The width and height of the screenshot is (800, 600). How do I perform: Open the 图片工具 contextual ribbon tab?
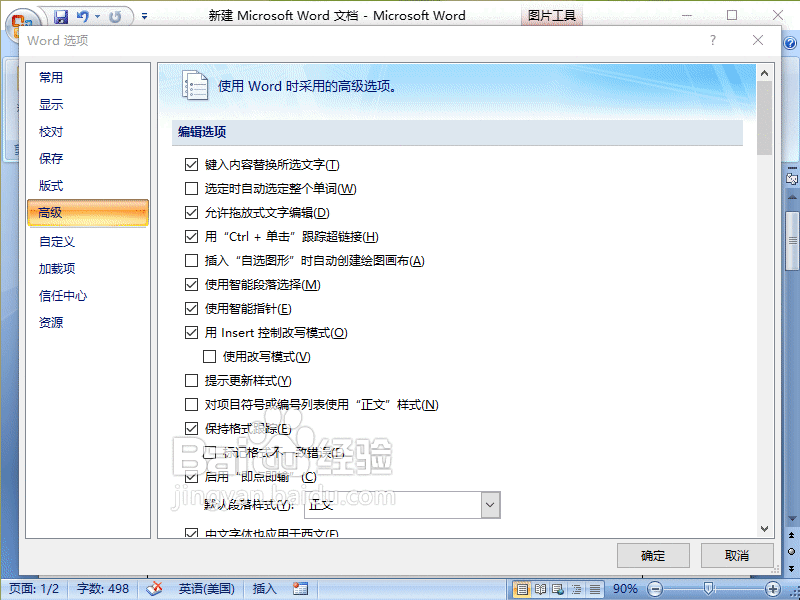click(x=552, y=16)
